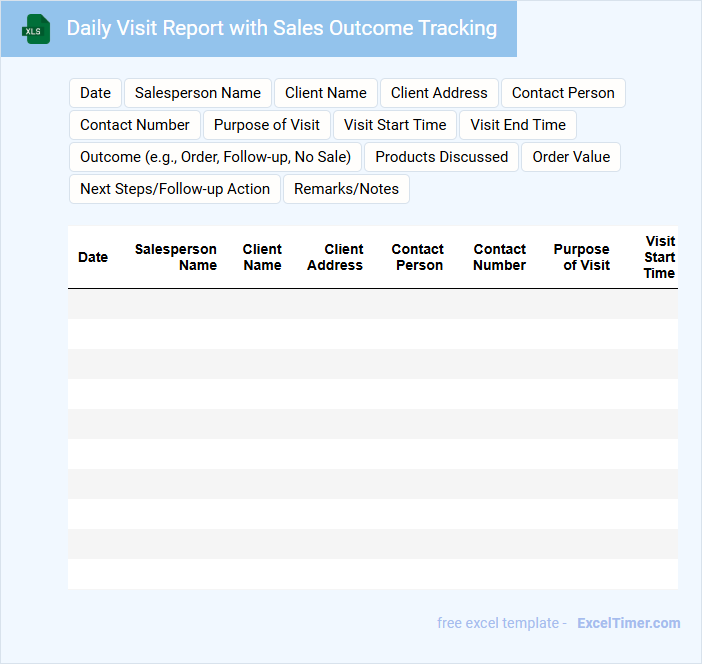702x664 pixels.
Task: Click the Daily Visit Report title text
Action: coord(282,28)
